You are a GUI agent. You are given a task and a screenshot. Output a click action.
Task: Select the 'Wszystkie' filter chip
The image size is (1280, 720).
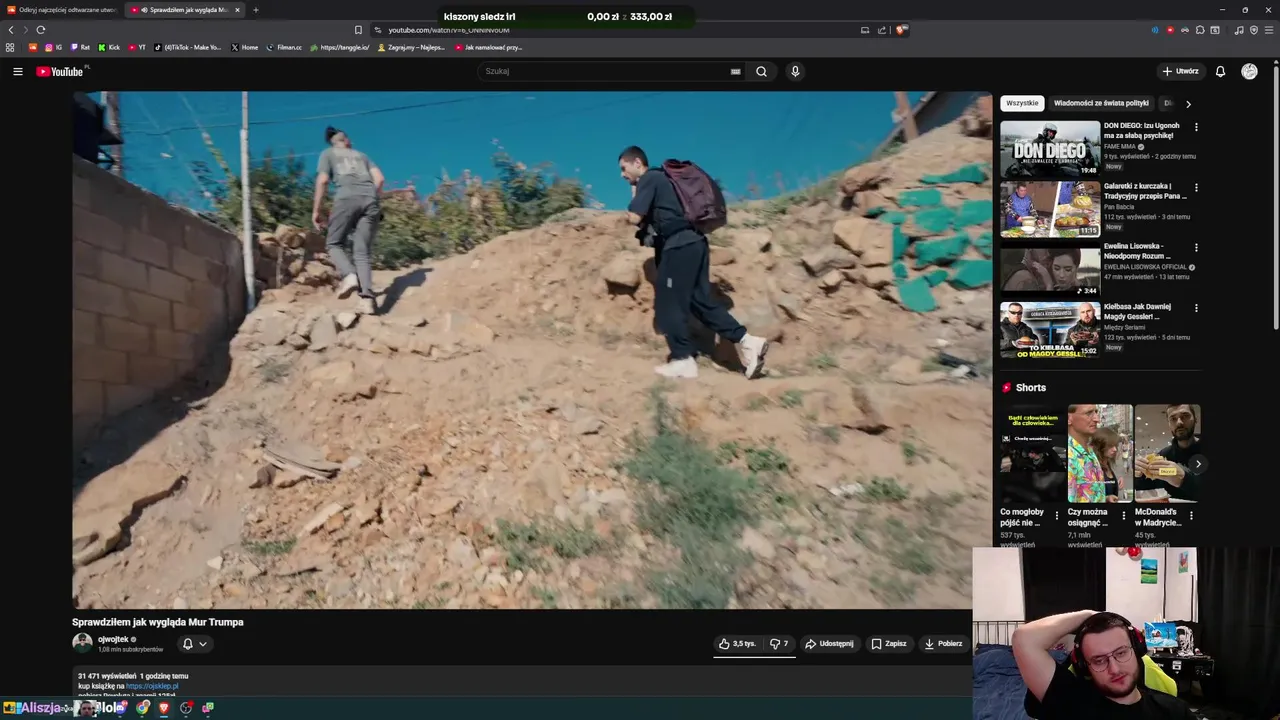pos(1022,103)
